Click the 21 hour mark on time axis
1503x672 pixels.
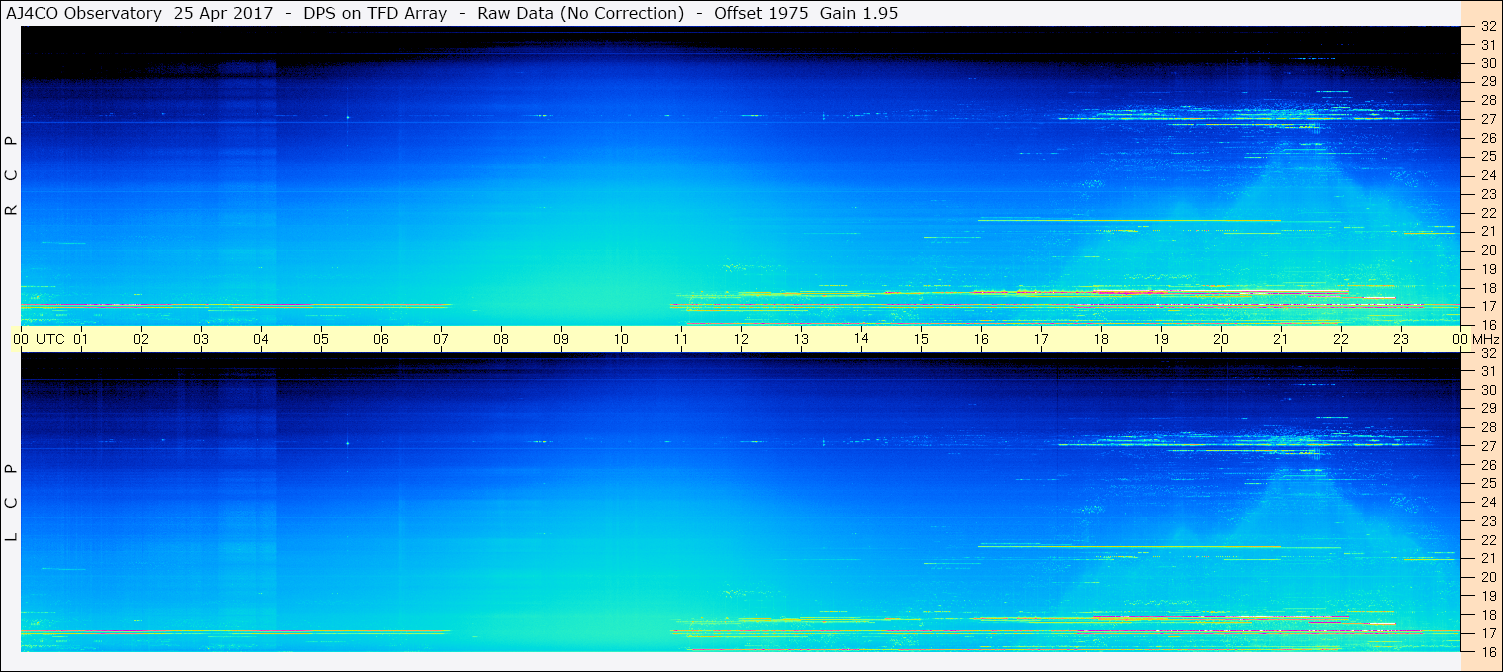pos(1281,339)
